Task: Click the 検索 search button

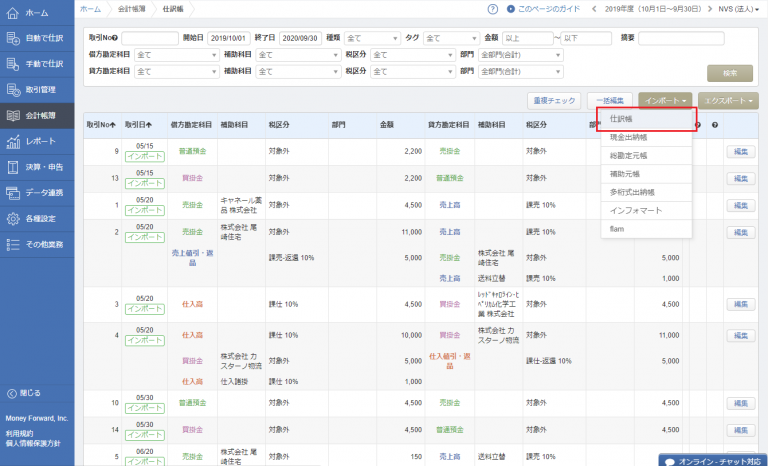Action: coord(730,73)
